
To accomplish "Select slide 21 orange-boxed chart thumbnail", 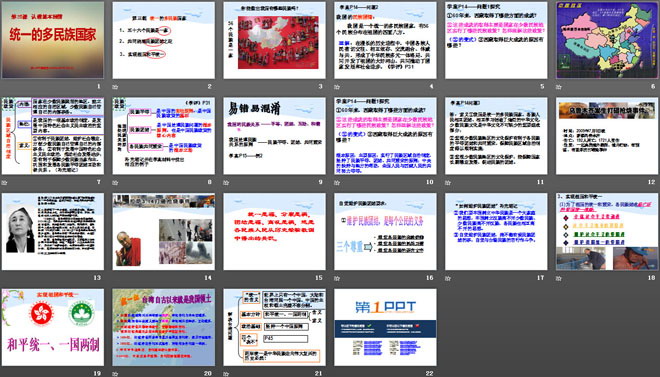I will coord(274,327).
